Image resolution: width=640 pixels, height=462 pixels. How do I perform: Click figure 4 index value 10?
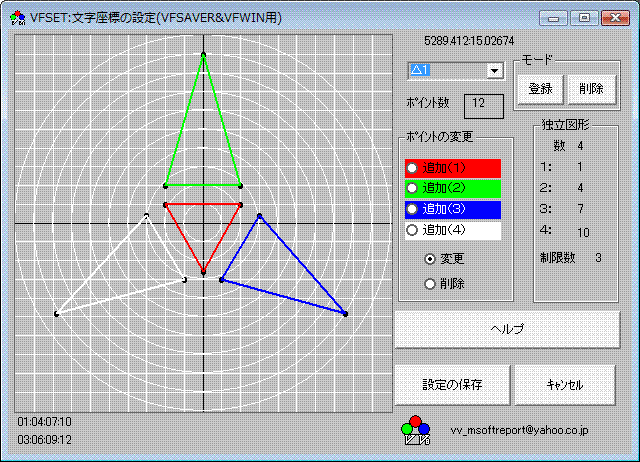[x=584, y=233]
